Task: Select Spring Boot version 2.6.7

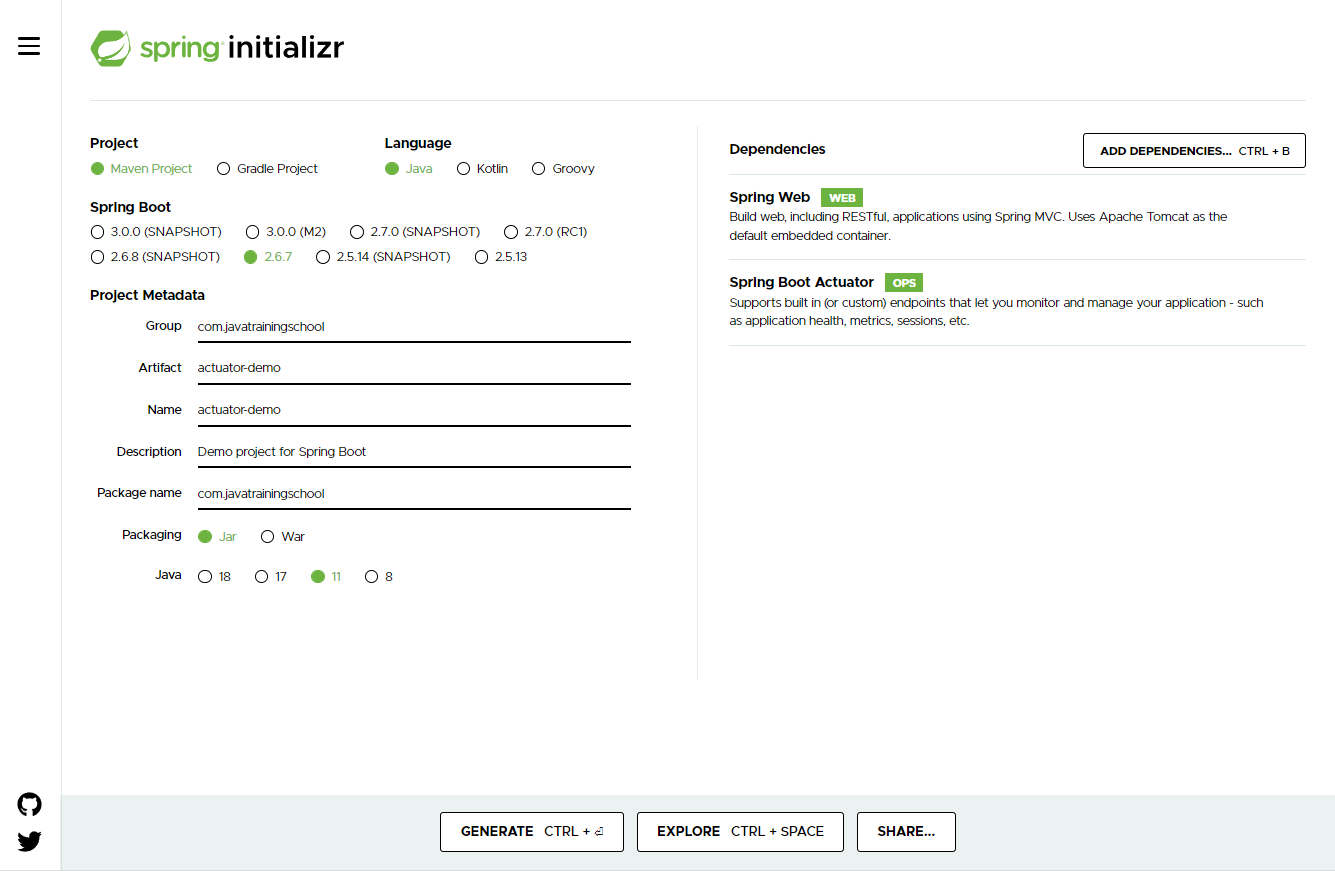Action: click(268, 257)
